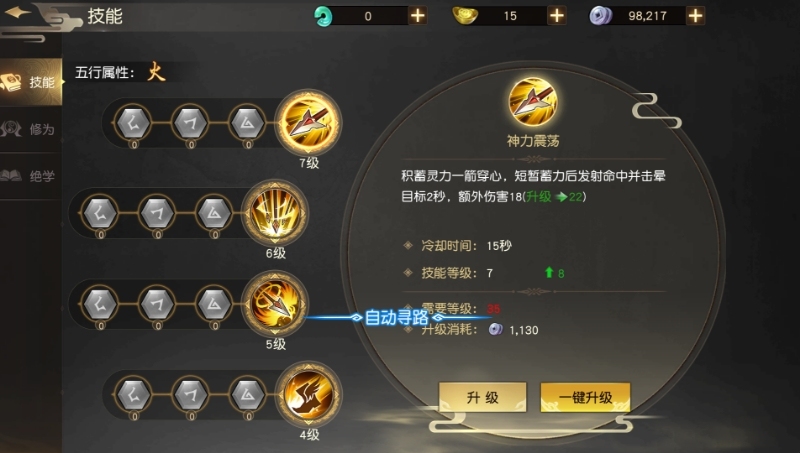
Task: Click the 升级 button
Action: pyautogui.click(x=483, y=397)
